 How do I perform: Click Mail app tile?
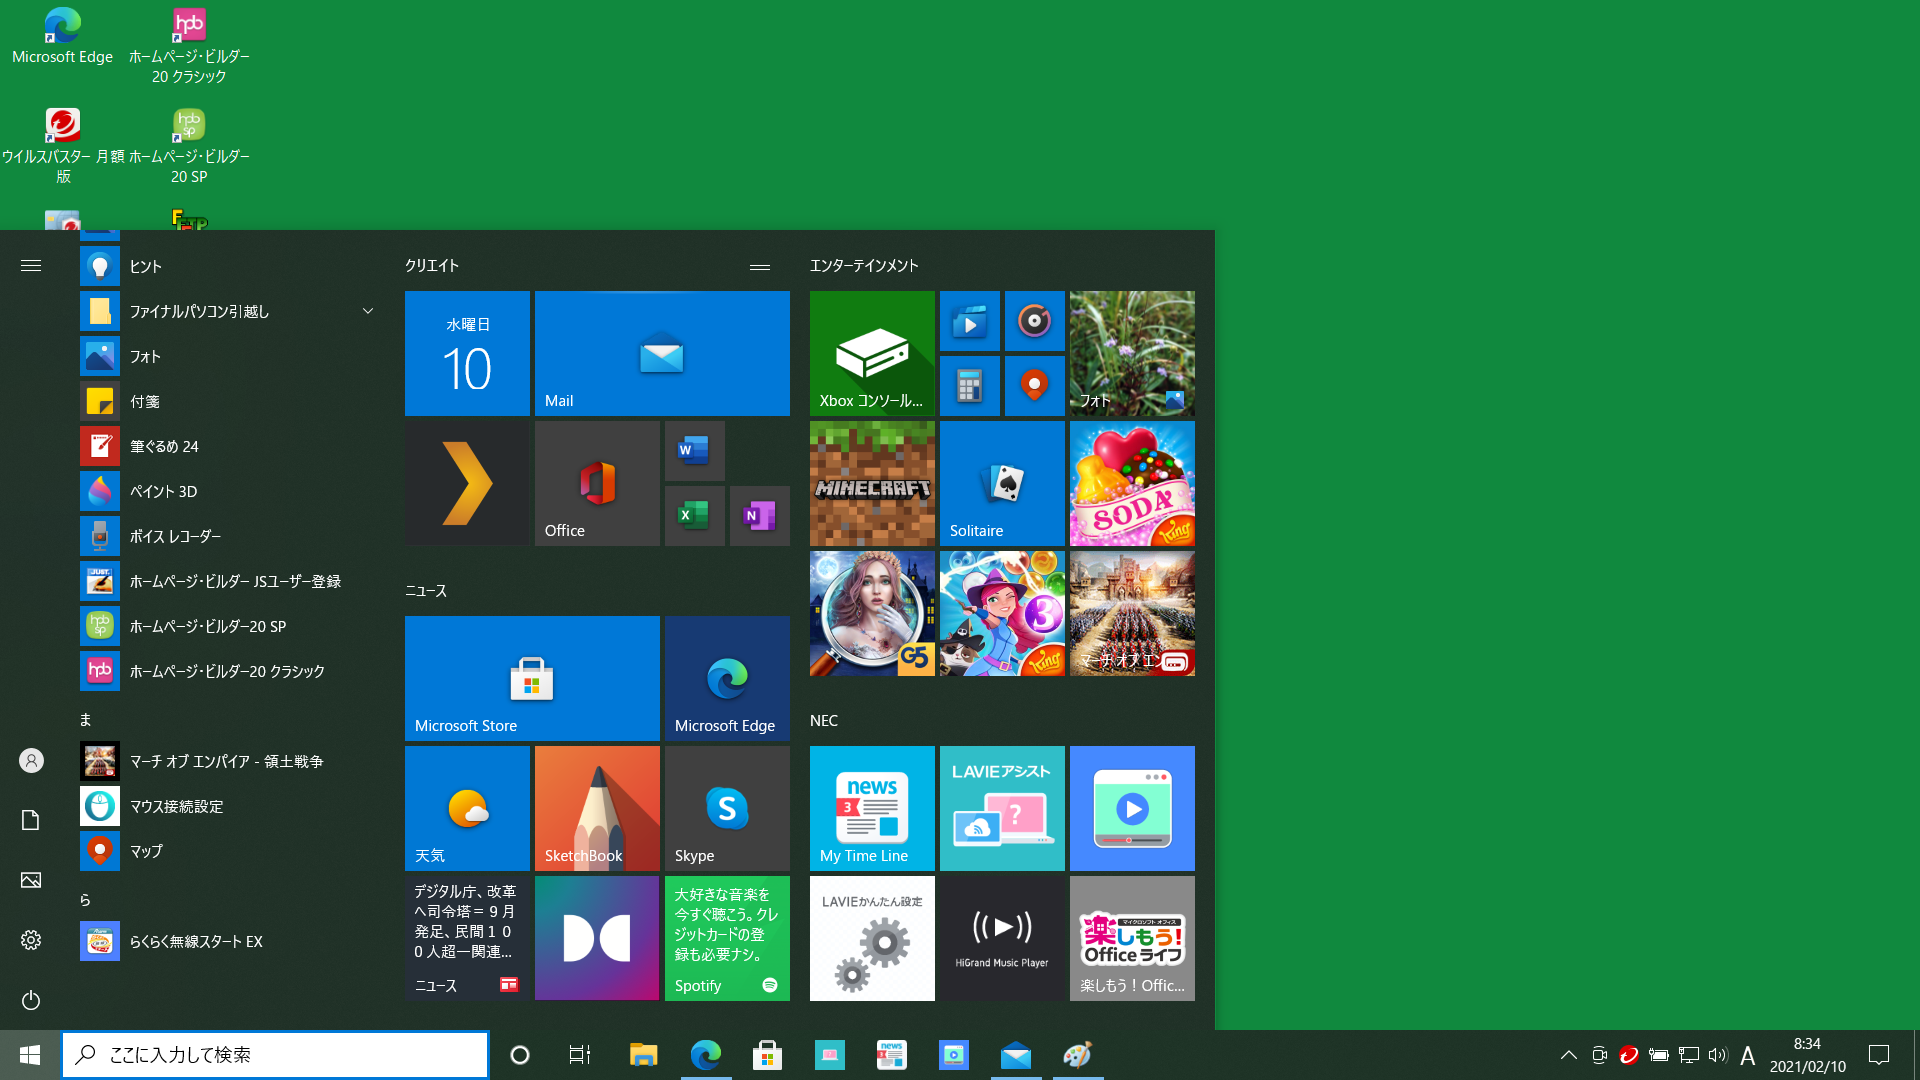pyautogui.click(x=662, y=353)
